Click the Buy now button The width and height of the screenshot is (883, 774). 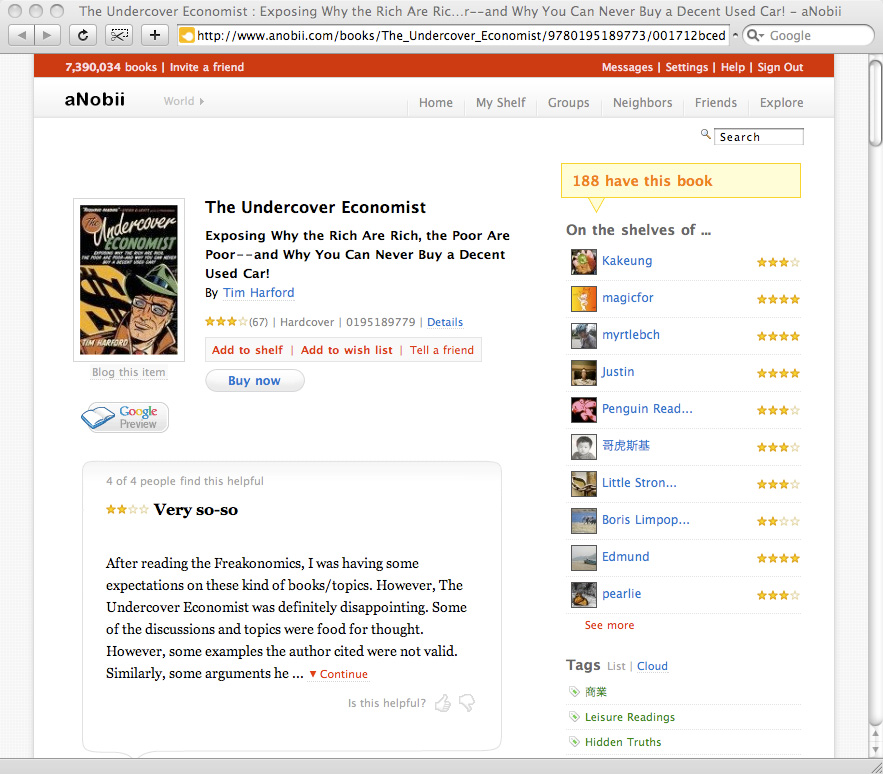click(255, 381)
